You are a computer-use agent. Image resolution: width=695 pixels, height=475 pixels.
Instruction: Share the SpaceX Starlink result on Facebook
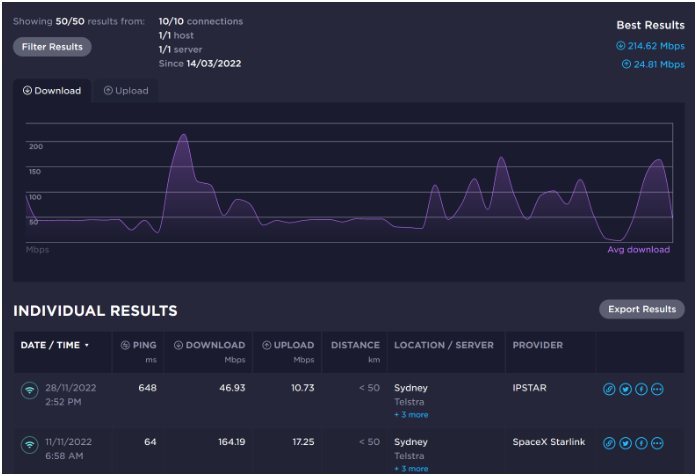point(641,442)
